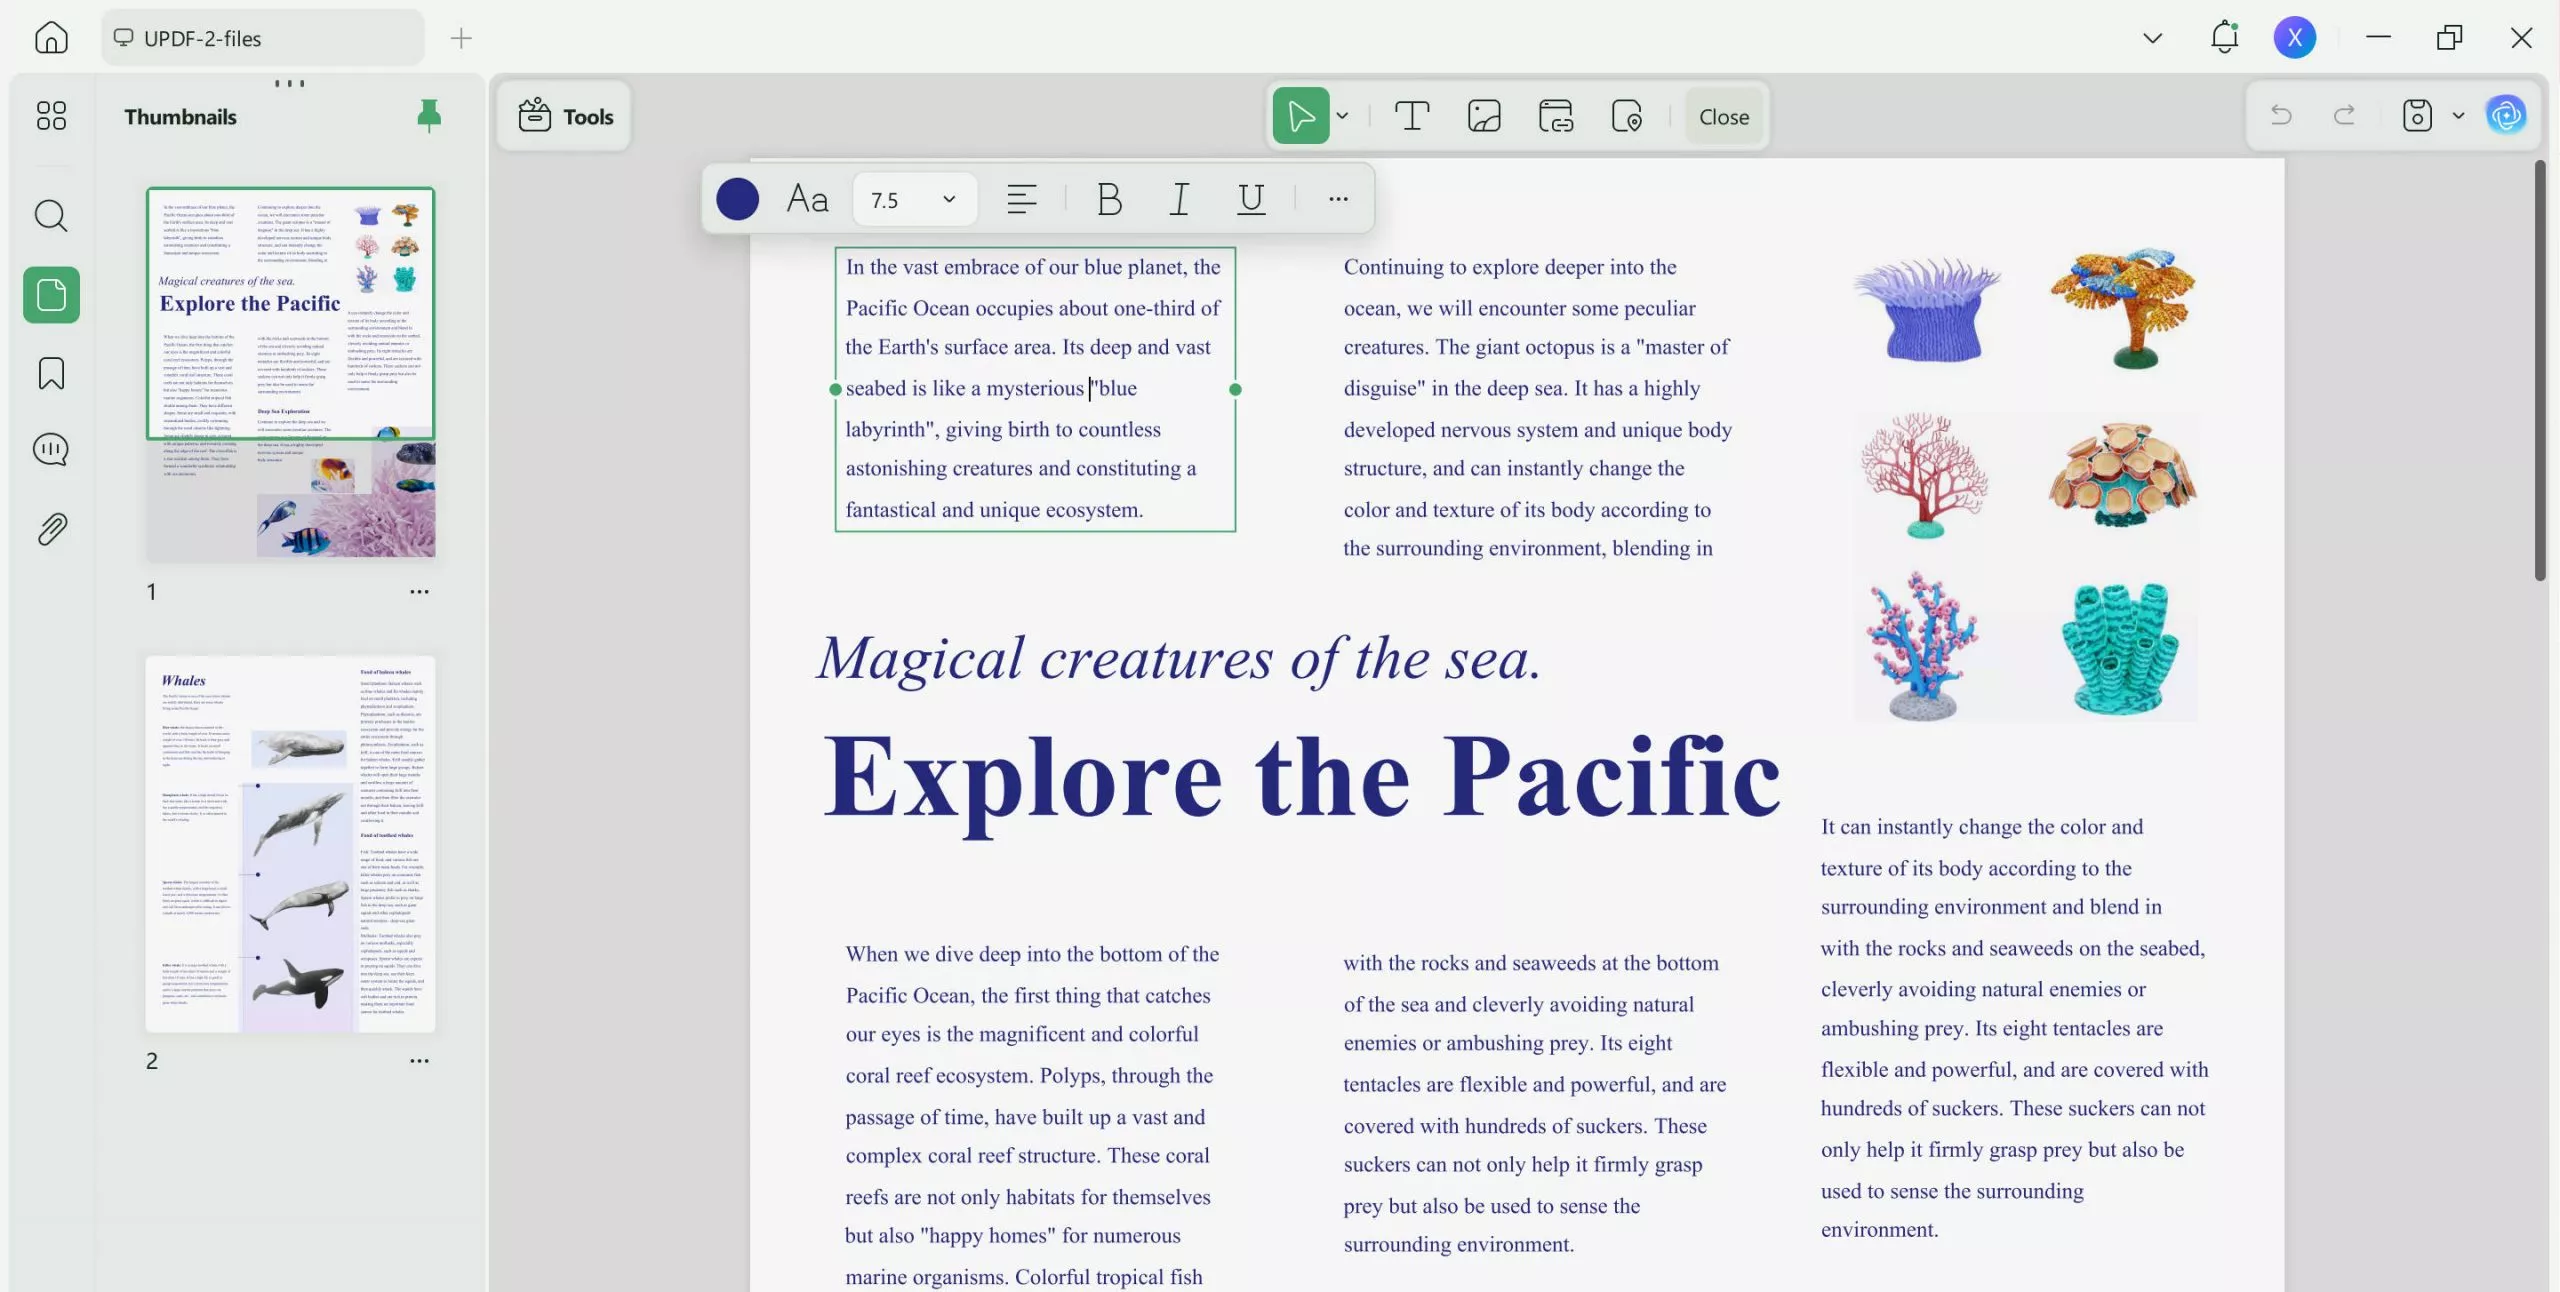Apply italic formatting to the text
2560x1292 pixels.
click(1178, 199)
